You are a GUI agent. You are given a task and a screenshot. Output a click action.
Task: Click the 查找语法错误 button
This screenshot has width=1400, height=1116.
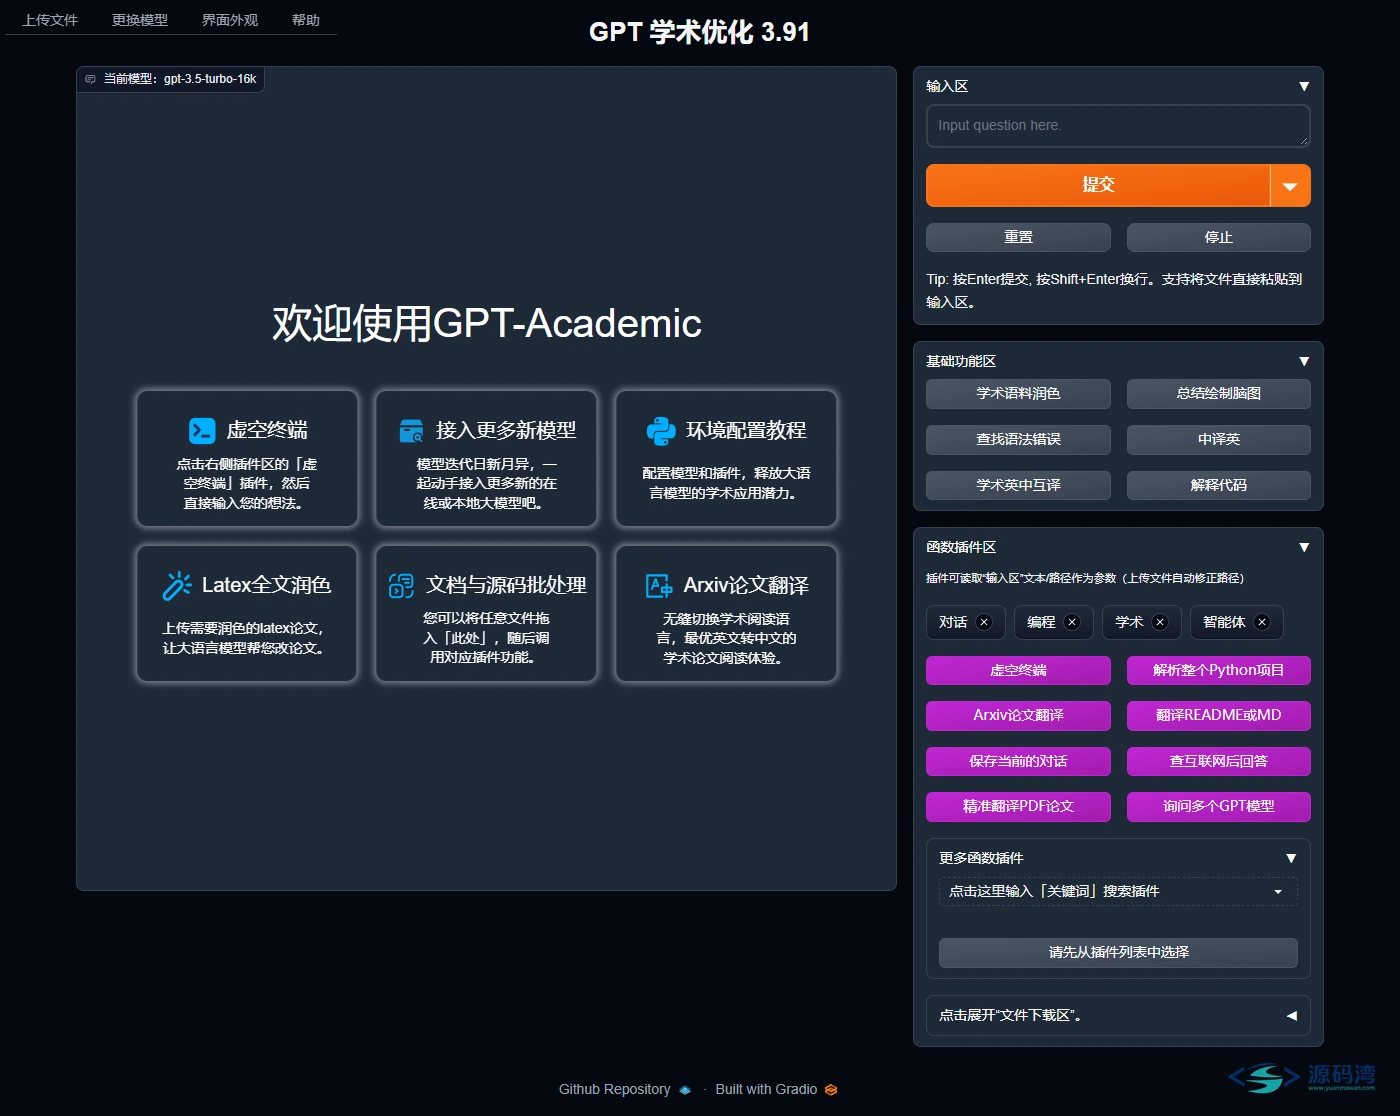click(1018, 440)
